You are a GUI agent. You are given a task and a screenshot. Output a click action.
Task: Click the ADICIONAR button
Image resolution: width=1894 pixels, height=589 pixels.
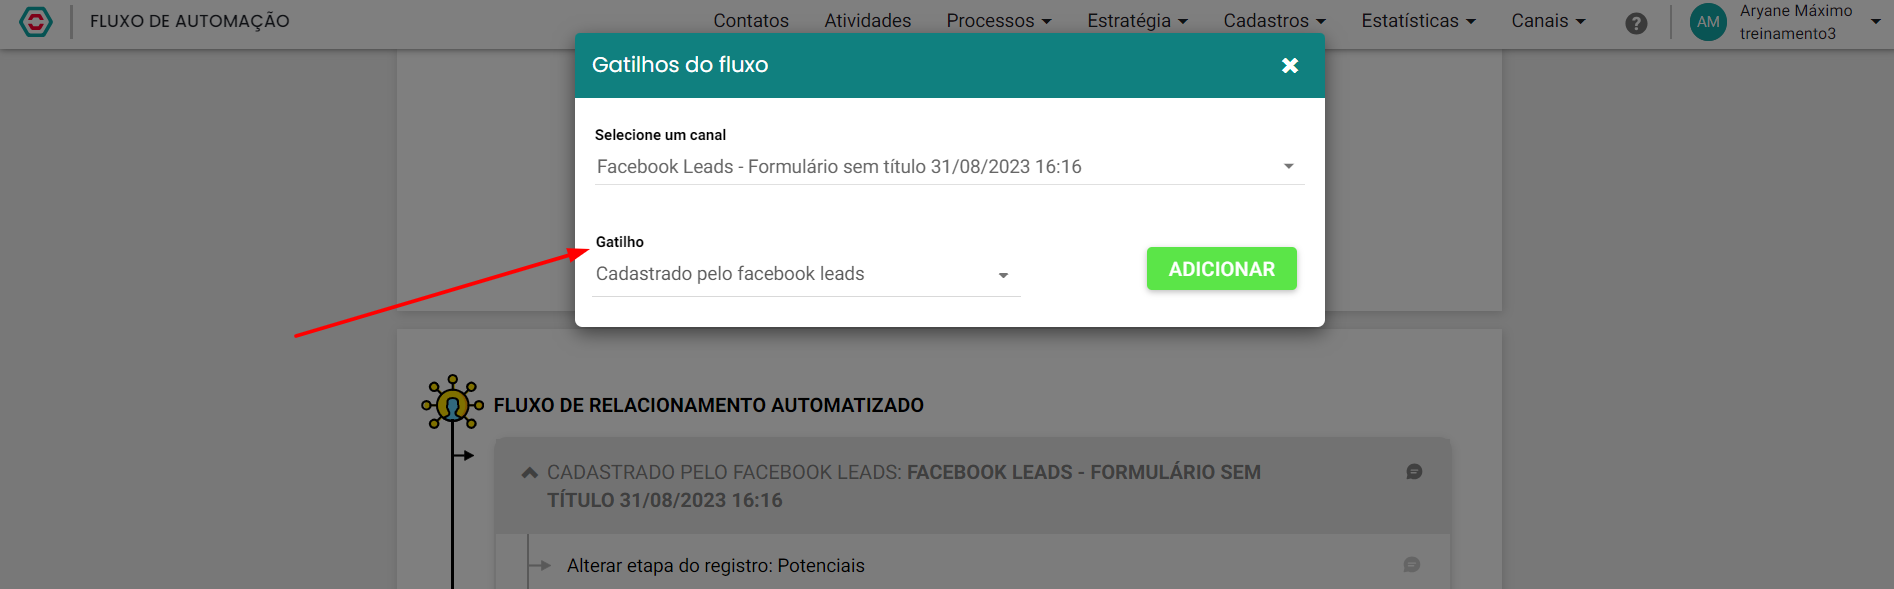pos(1222,269)
